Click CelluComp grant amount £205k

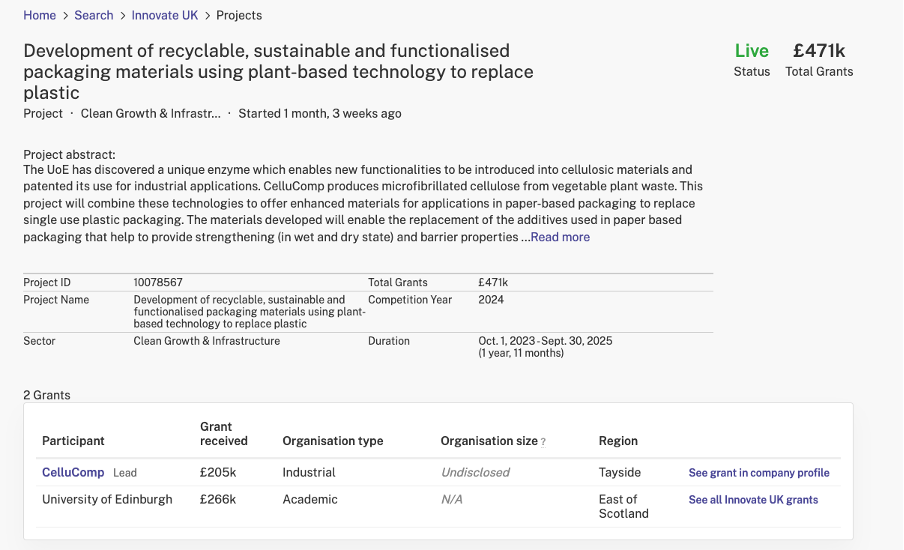(x=218, y=472)
